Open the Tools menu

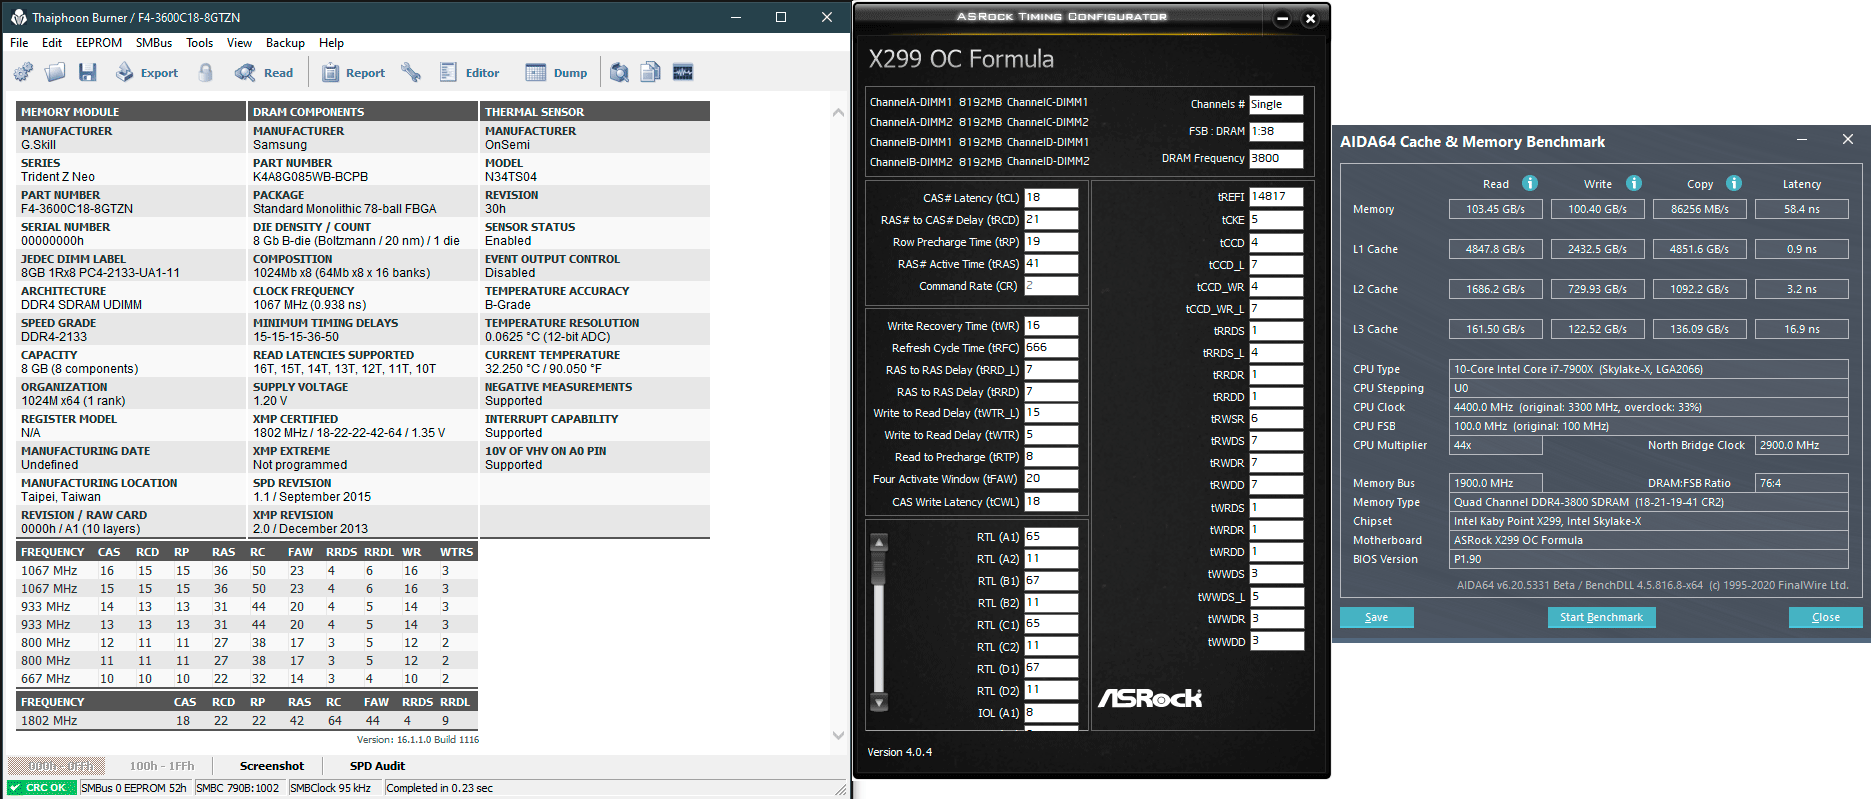[x=200, y=43]
